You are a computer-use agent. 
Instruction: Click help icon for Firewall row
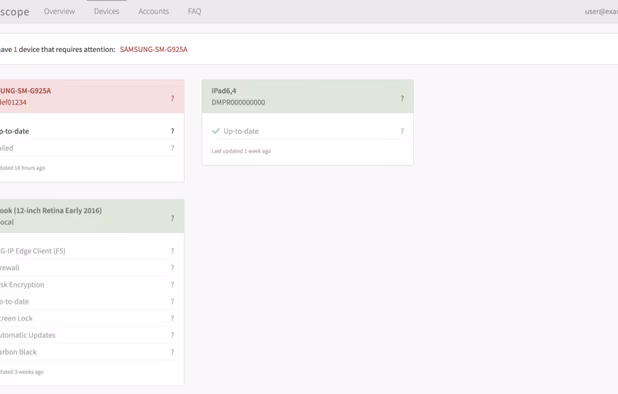pyautogui.click(x=172, y=268)
